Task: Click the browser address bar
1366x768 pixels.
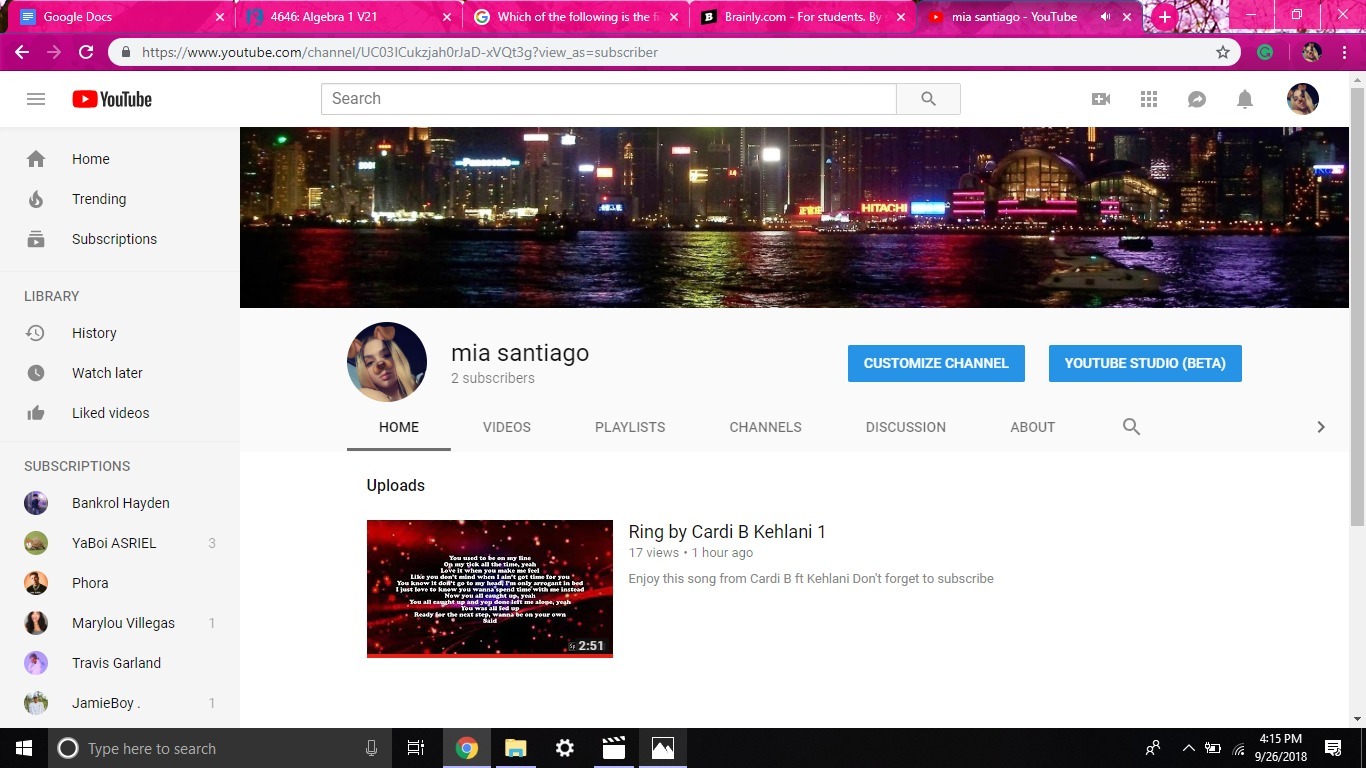Action: point(675,52)
